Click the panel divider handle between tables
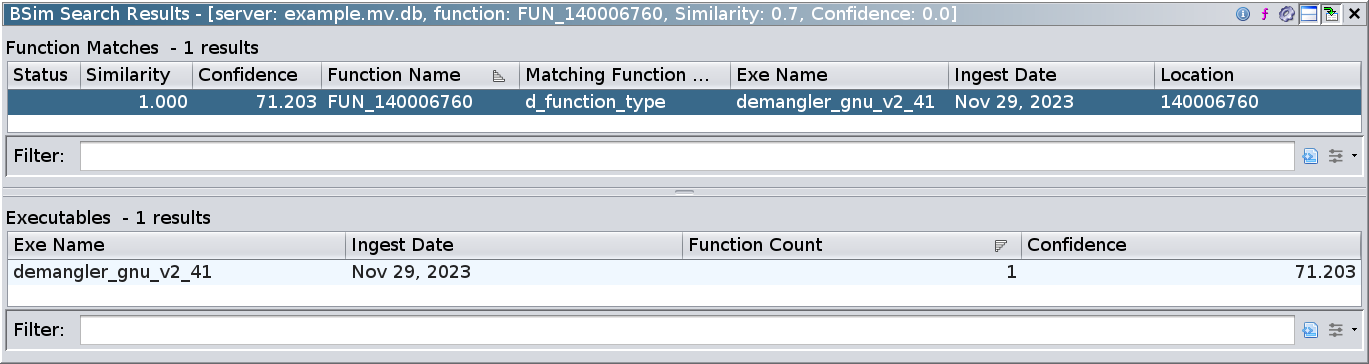Screen dimensions: 1369x364 (684, 191)
